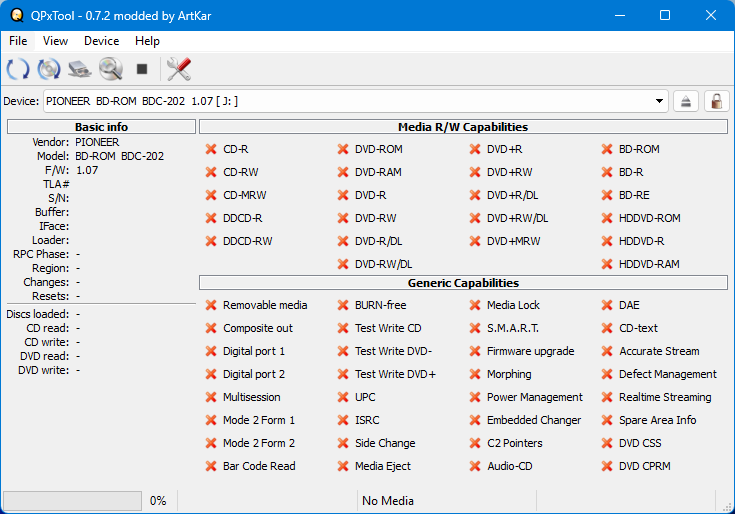This screenshot has width=735, height=514.
Task: Open the Device menu
Action: (x=101, y=41)
